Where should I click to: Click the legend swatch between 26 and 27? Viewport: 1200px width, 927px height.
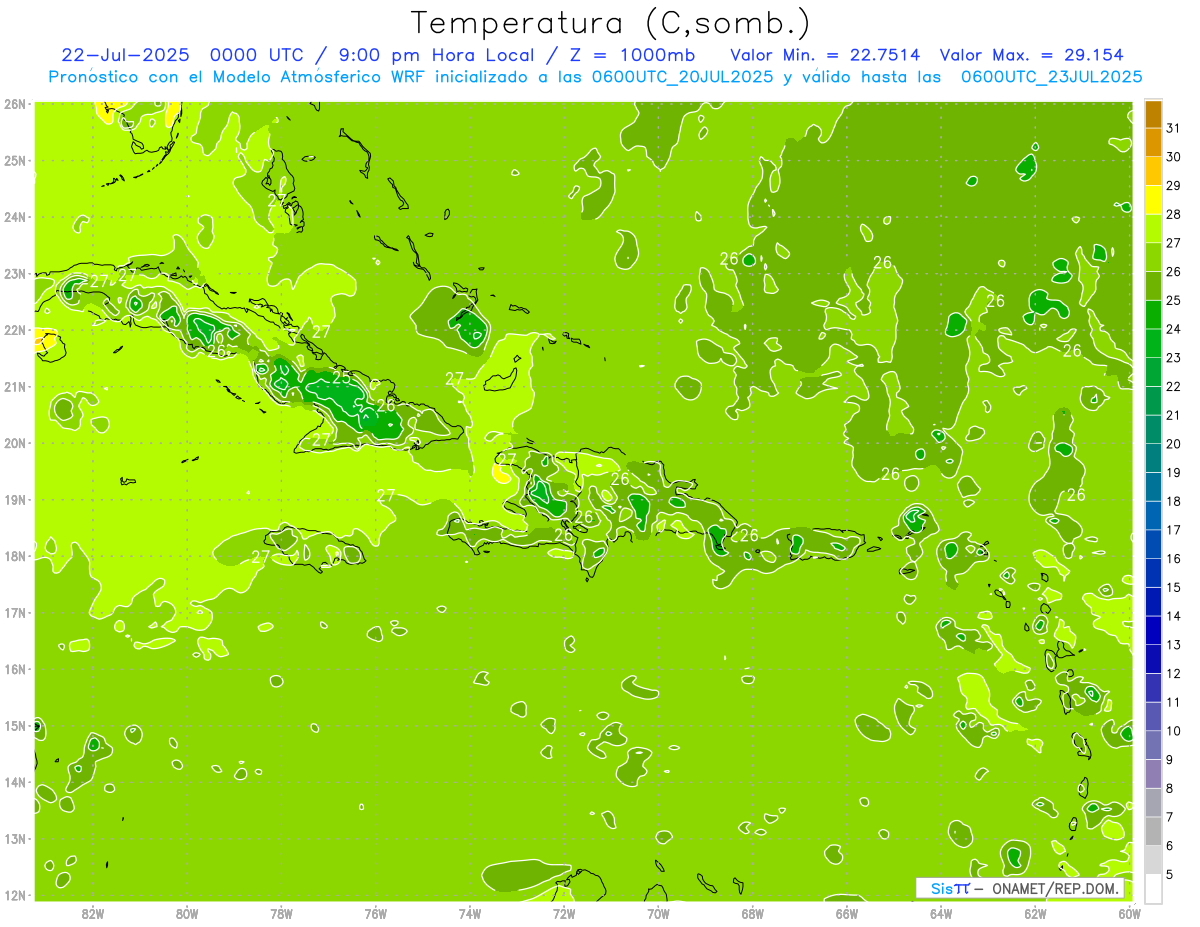(x=1153, y=257)
